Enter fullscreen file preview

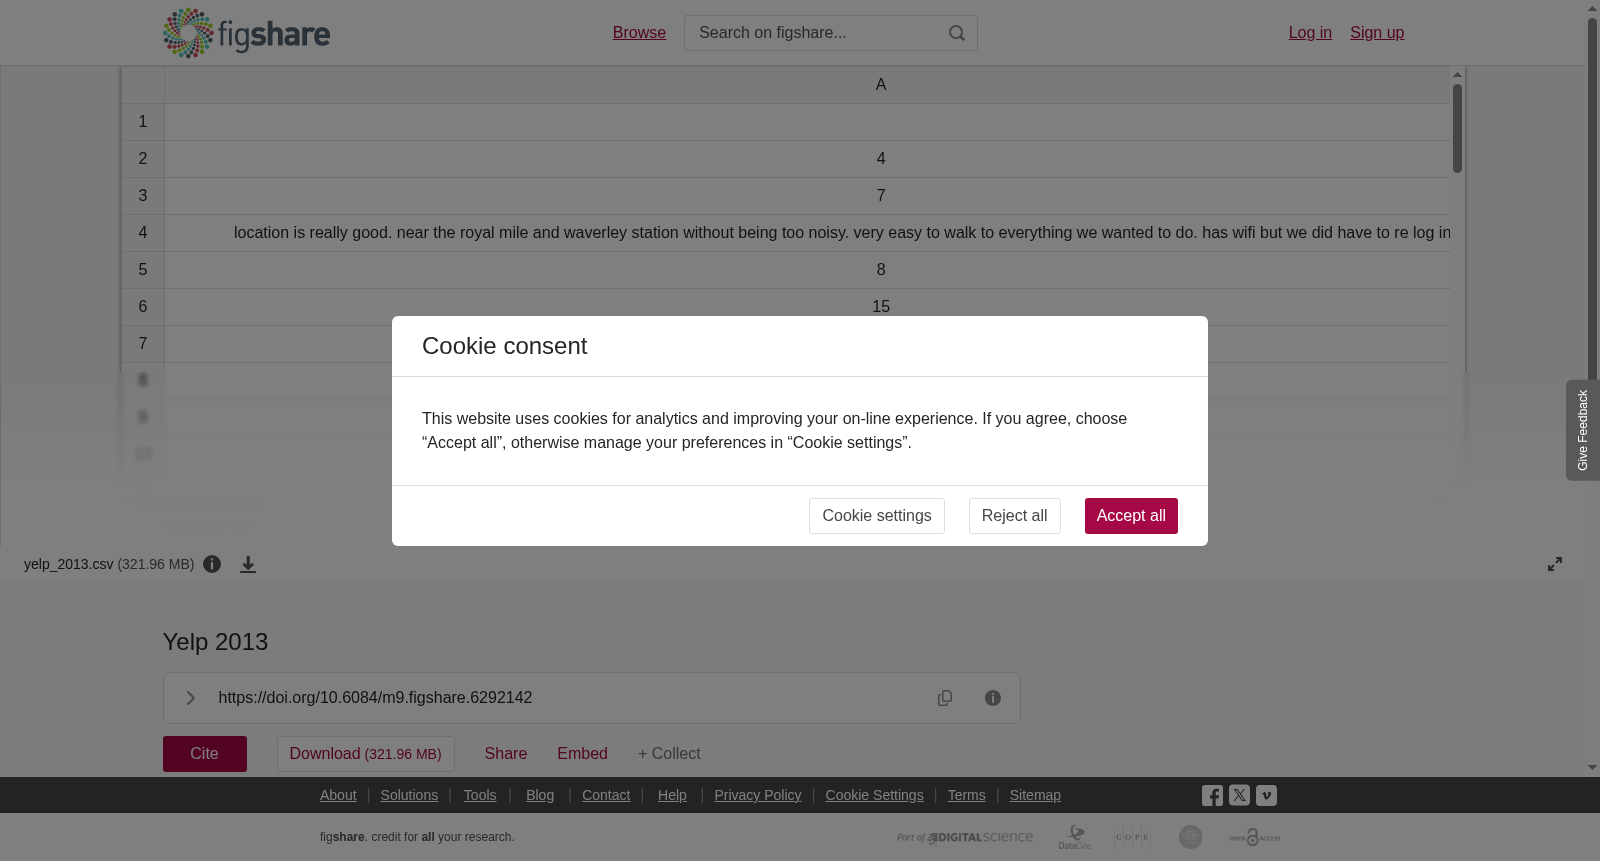[1555, 564]
